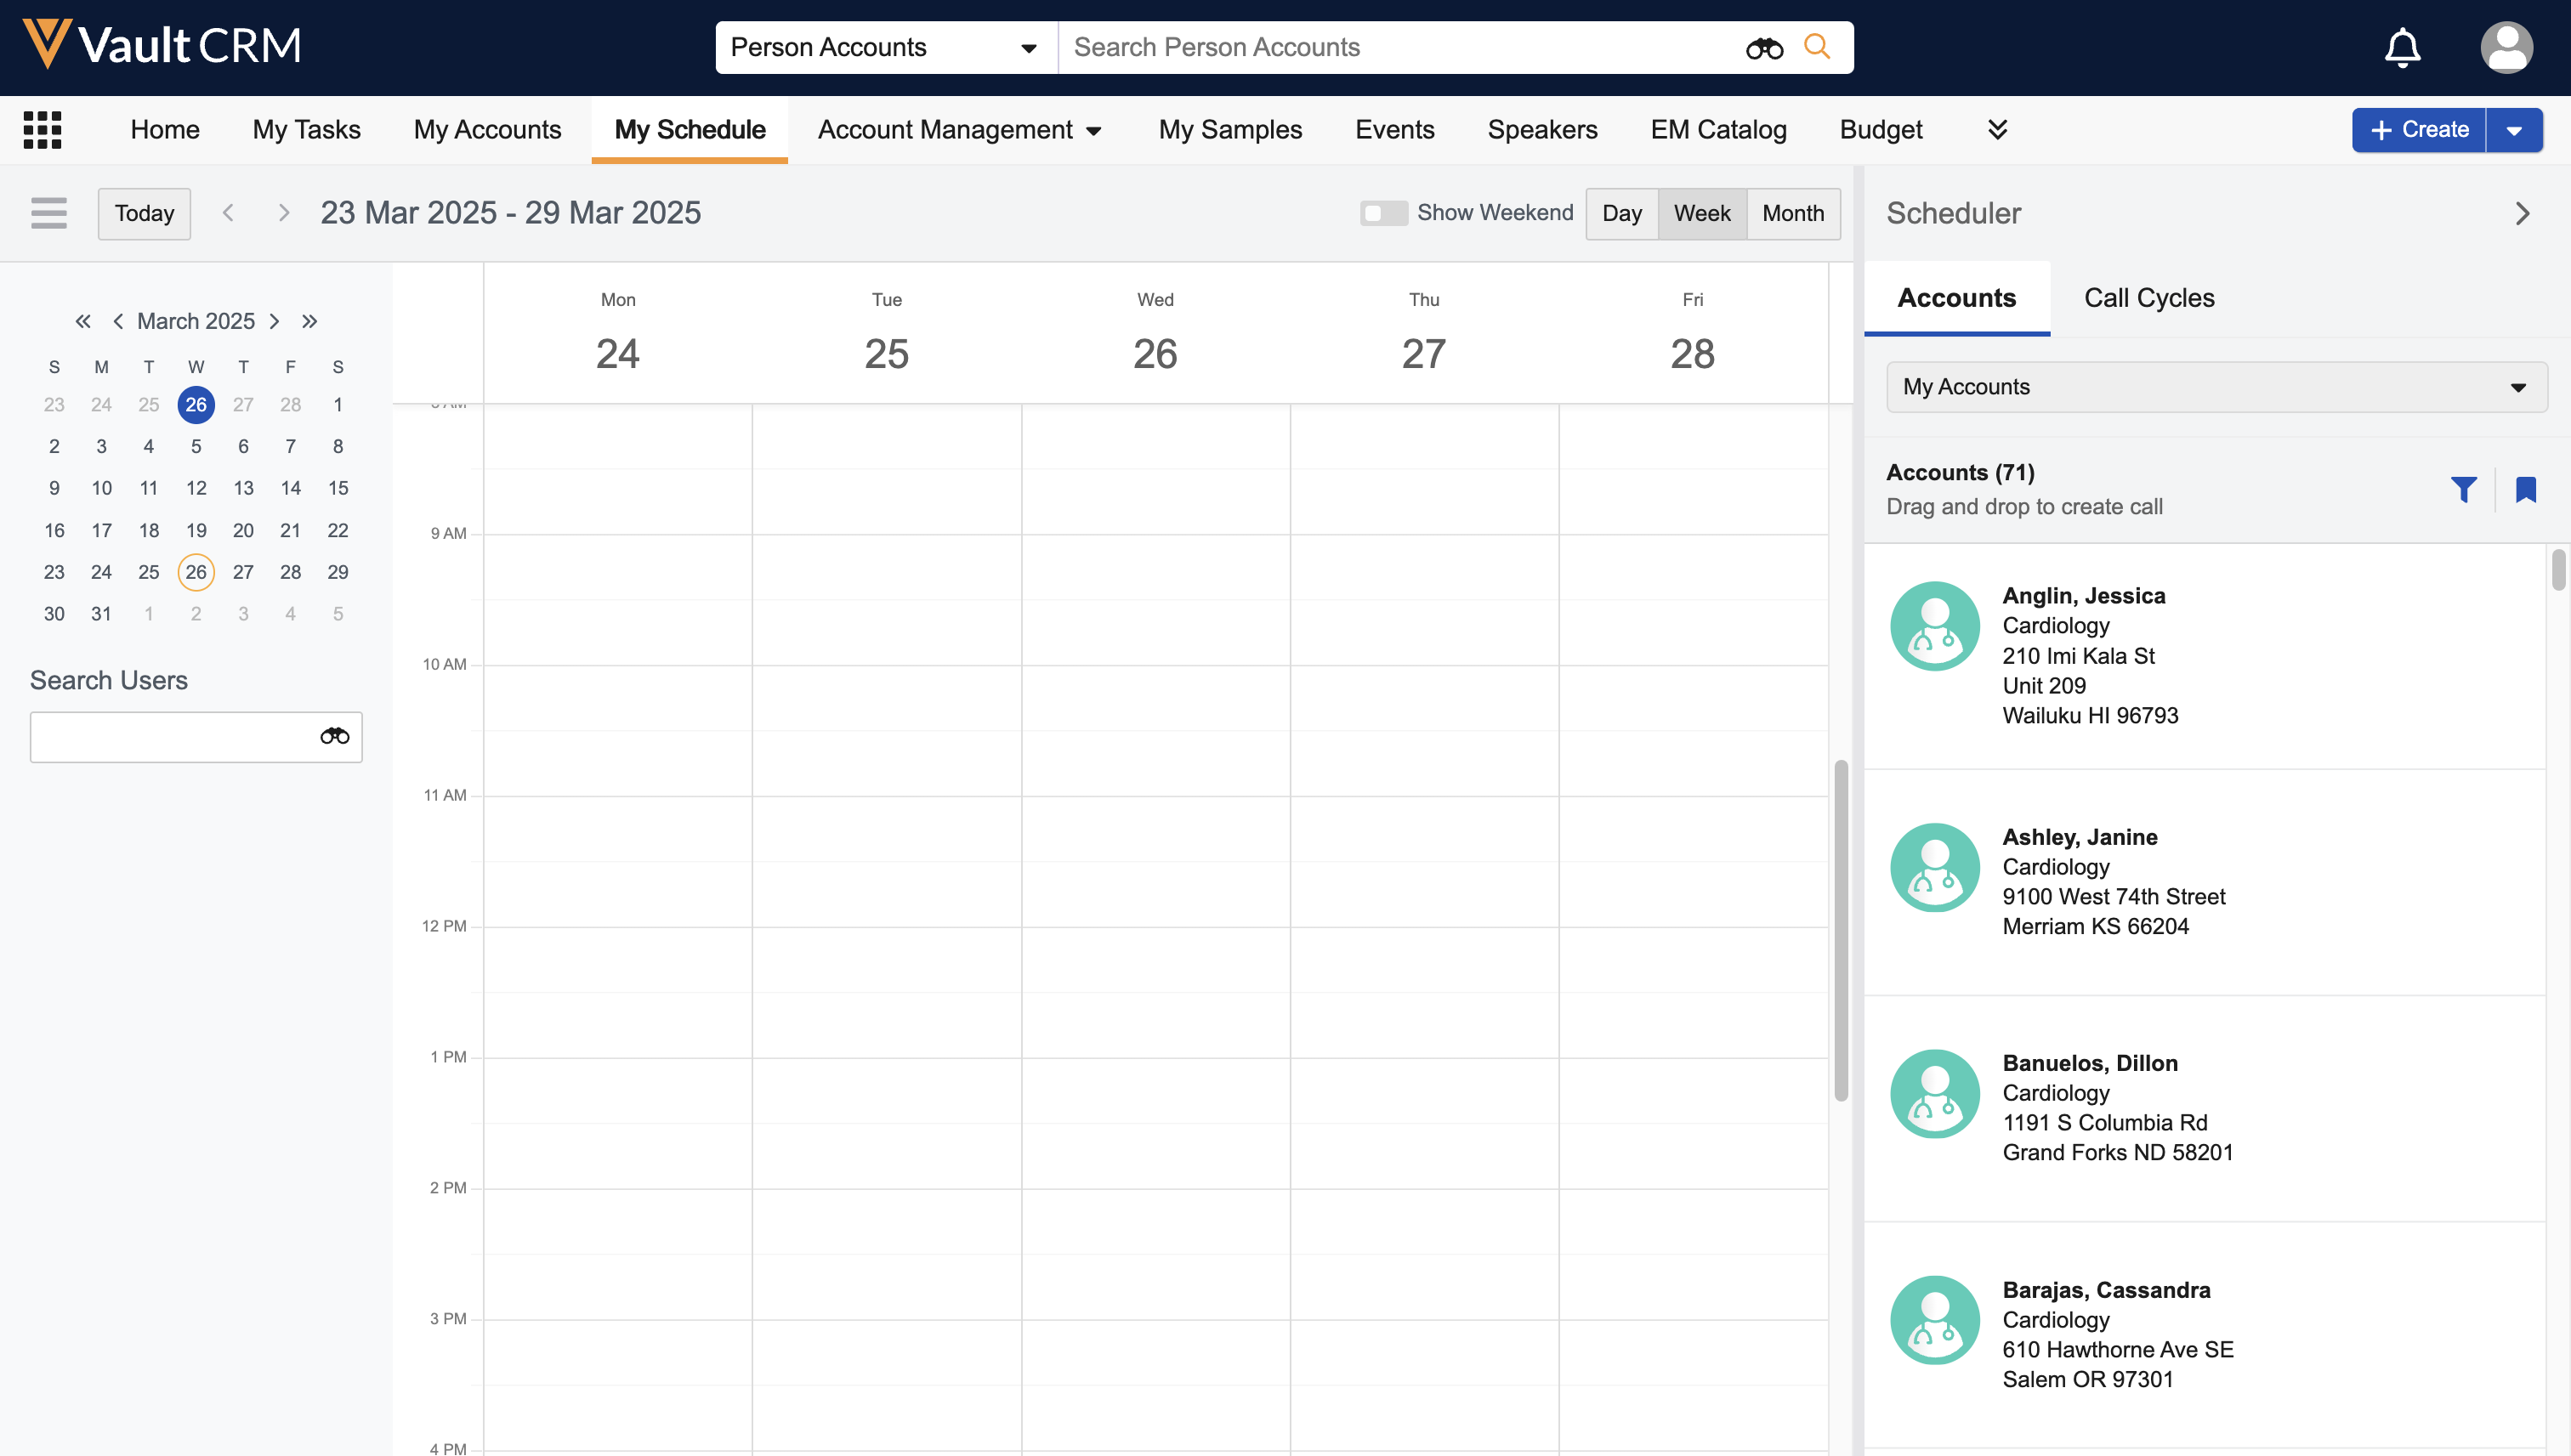Click the binoculars icon in Search Users

coord(334,737)
